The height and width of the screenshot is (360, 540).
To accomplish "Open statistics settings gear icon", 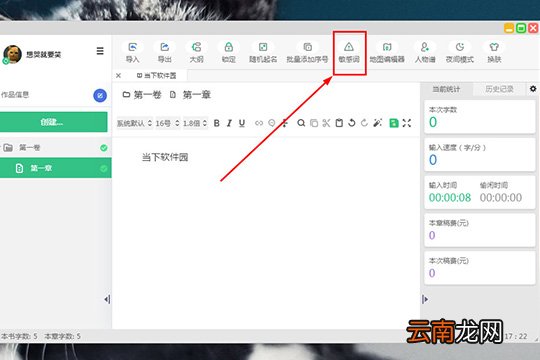I will coord(533,89).
